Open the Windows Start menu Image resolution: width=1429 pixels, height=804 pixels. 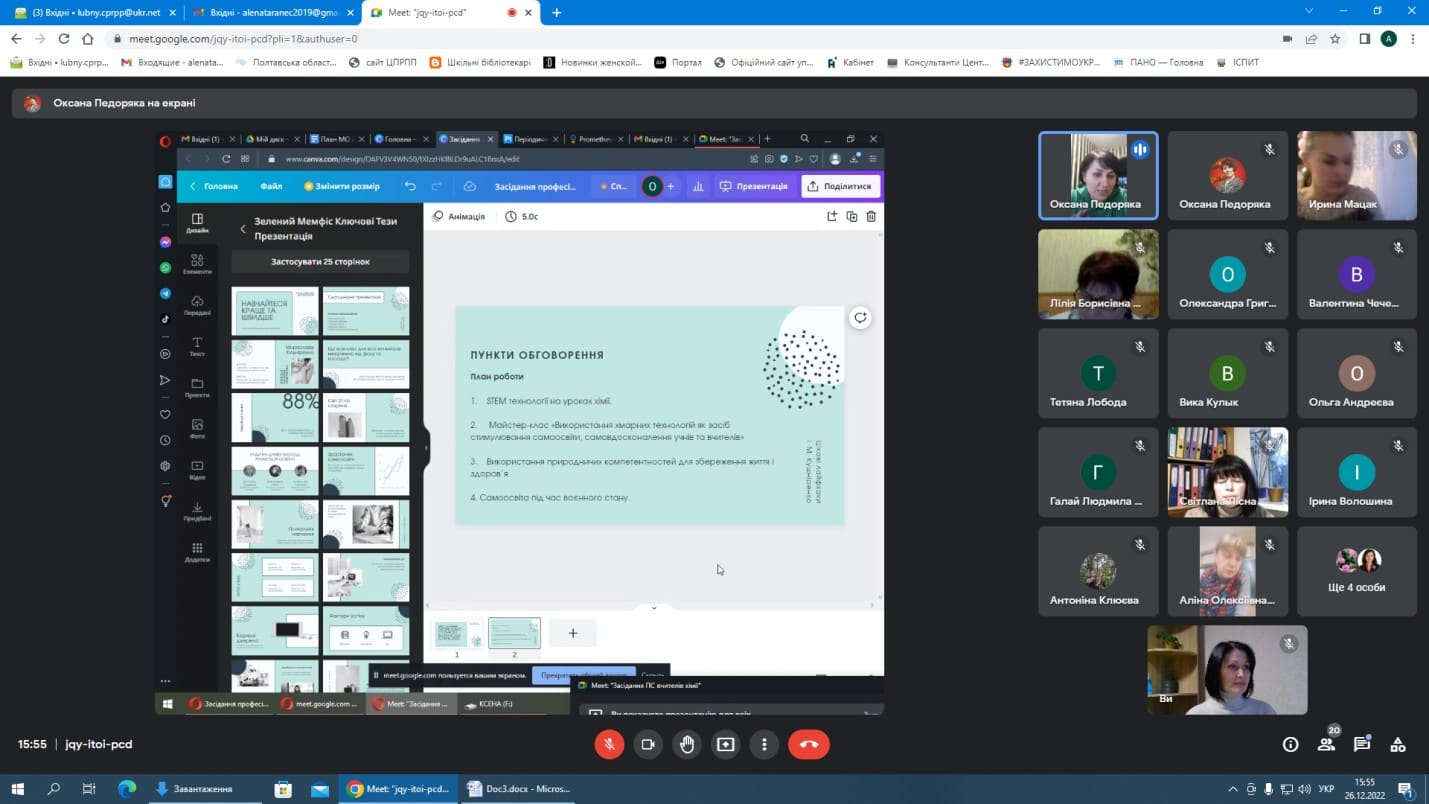click(x=19, y=789)
